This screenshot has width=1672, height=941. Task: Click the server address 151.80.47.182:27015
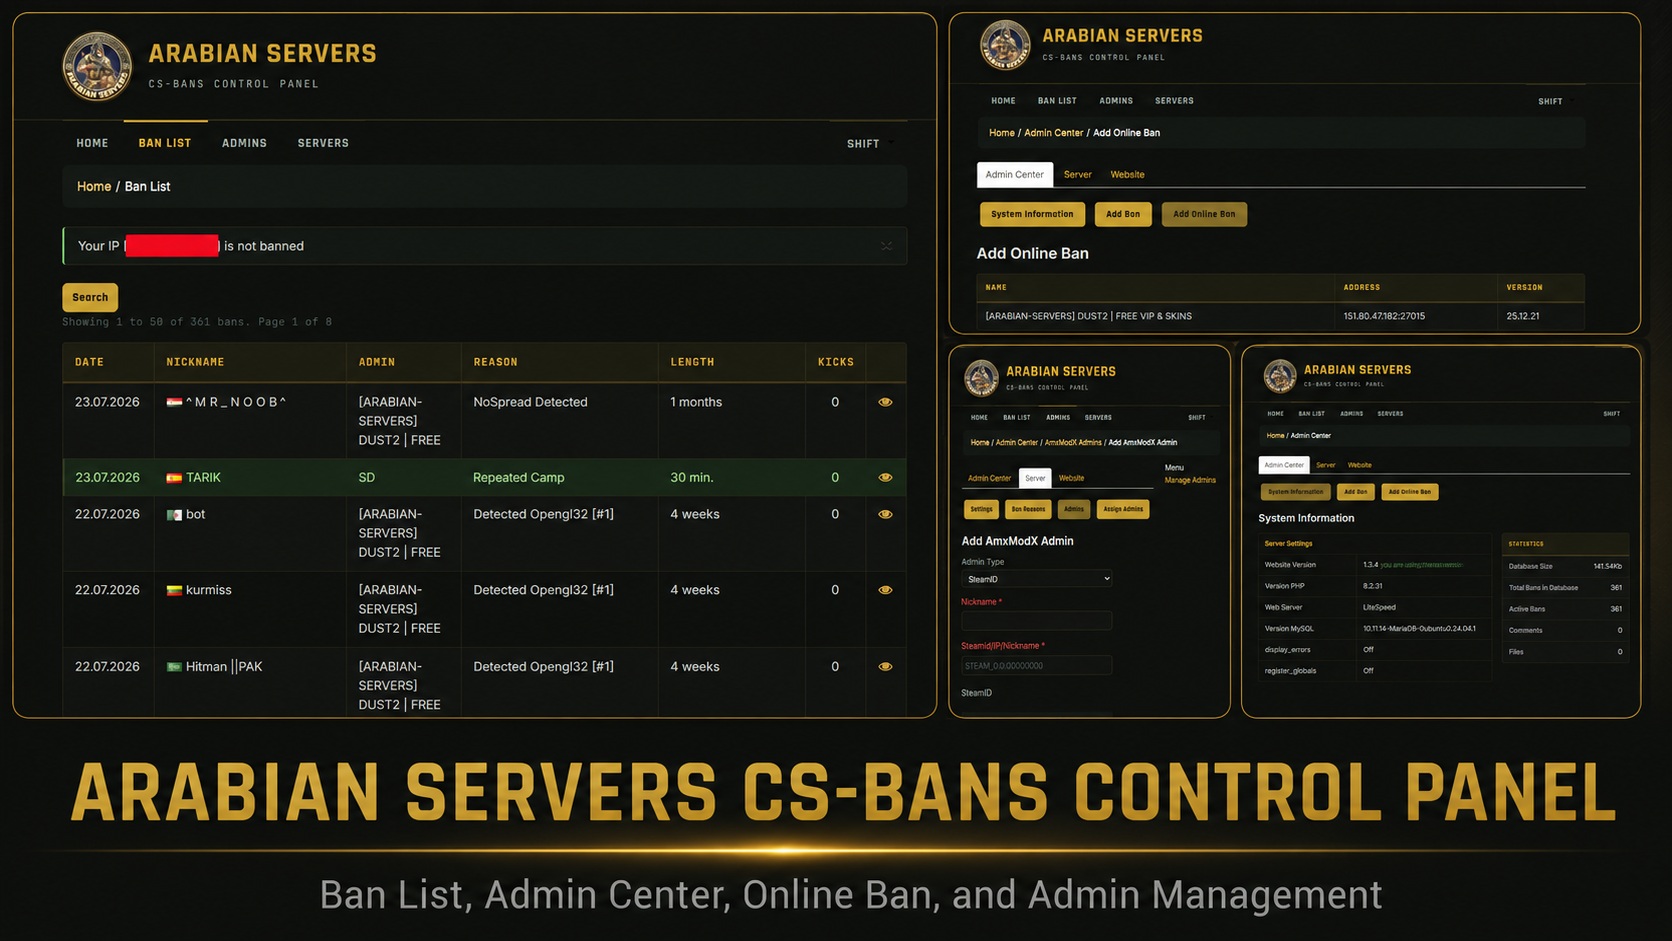[1384, 316]
